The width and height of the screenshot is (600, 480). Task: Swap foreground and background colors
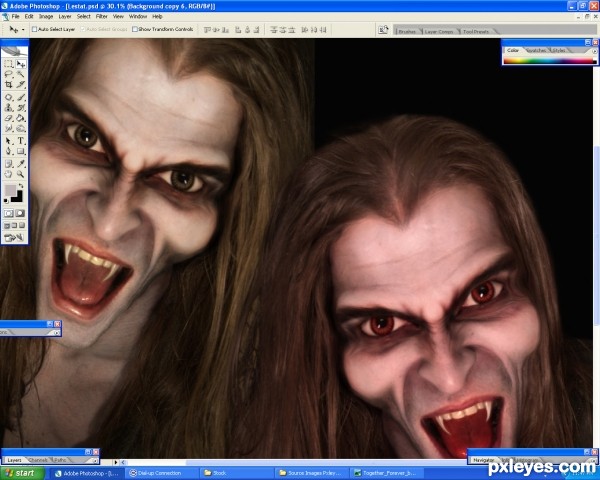click(21, 186)
